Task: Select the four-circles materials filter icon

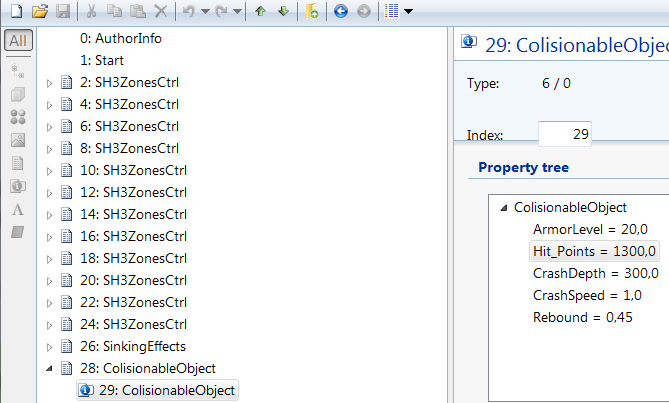Action: 18,117
